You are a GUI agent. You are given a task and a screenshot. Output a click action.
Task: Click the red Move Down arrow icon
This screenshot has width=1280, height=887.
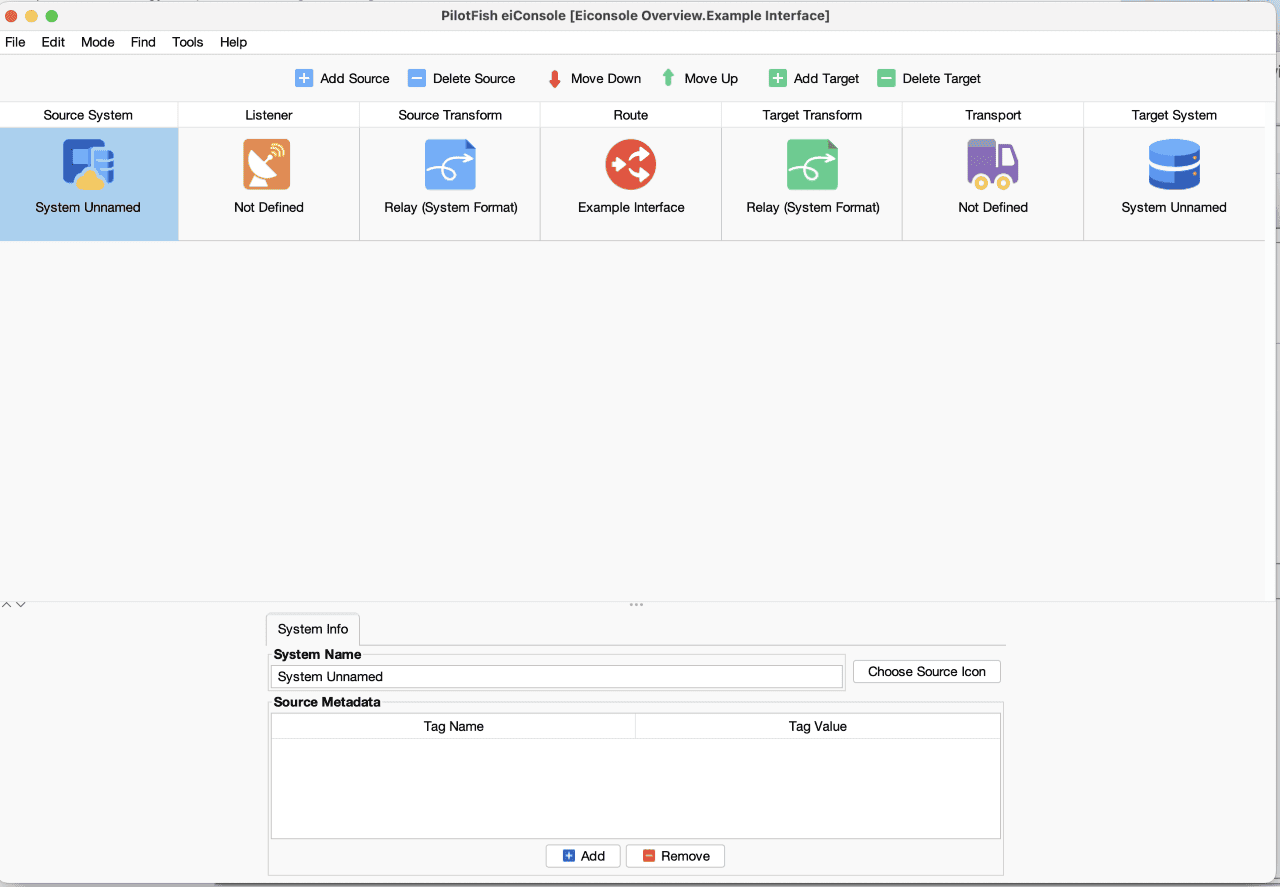(x=555, y=78)
